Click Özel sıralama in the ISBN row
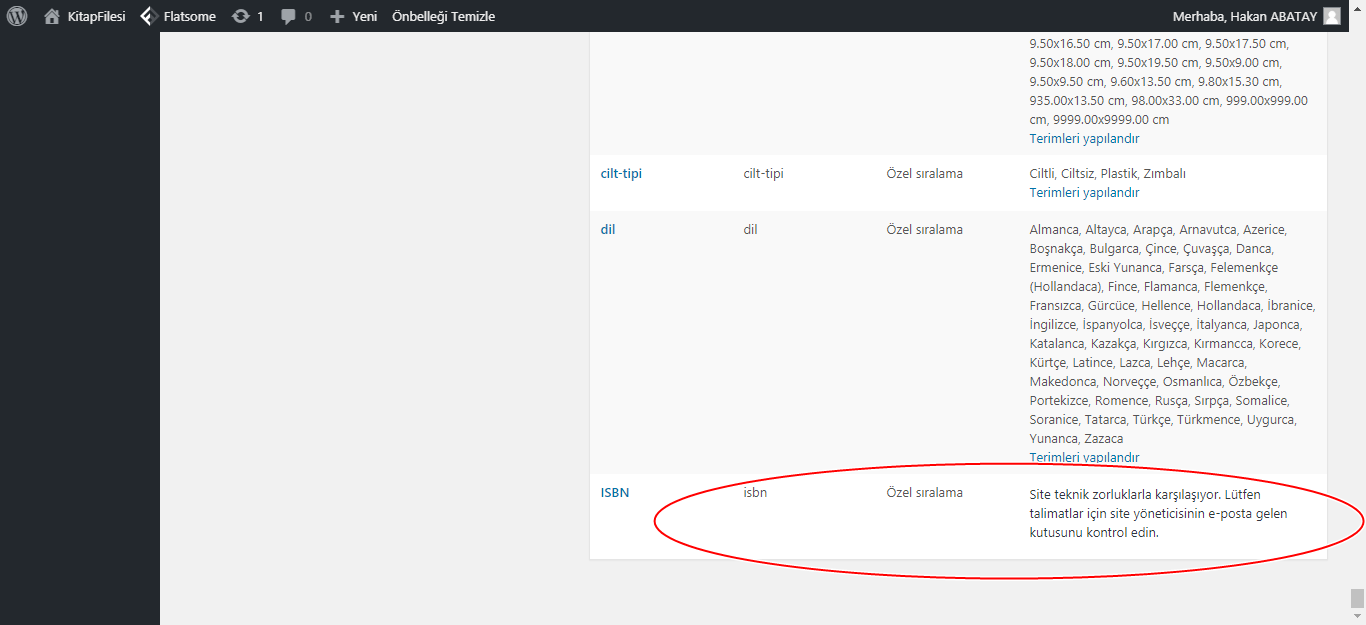The width and height of the screenshot is (1366, 625). pyautogui.click(x=924, y=492)
